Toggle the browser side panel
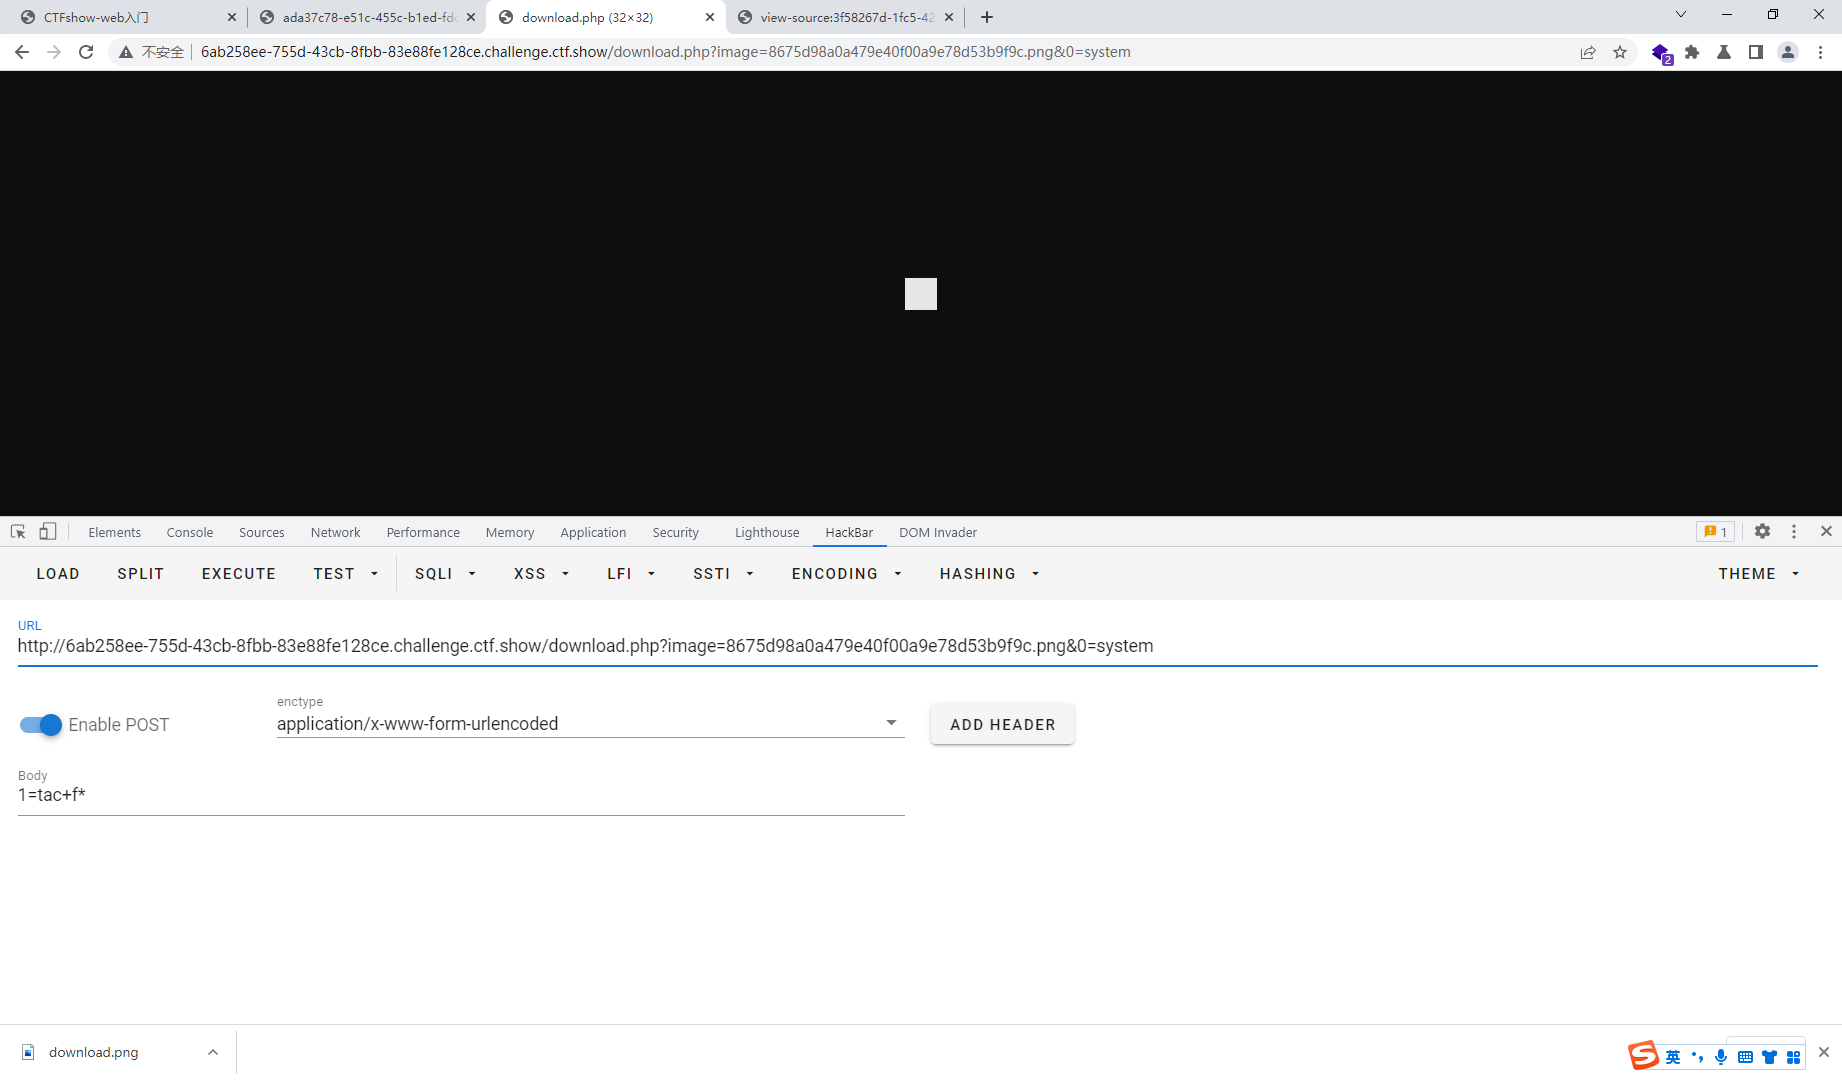Viewport: 1842px width, 1080px height. (1756, 52)
